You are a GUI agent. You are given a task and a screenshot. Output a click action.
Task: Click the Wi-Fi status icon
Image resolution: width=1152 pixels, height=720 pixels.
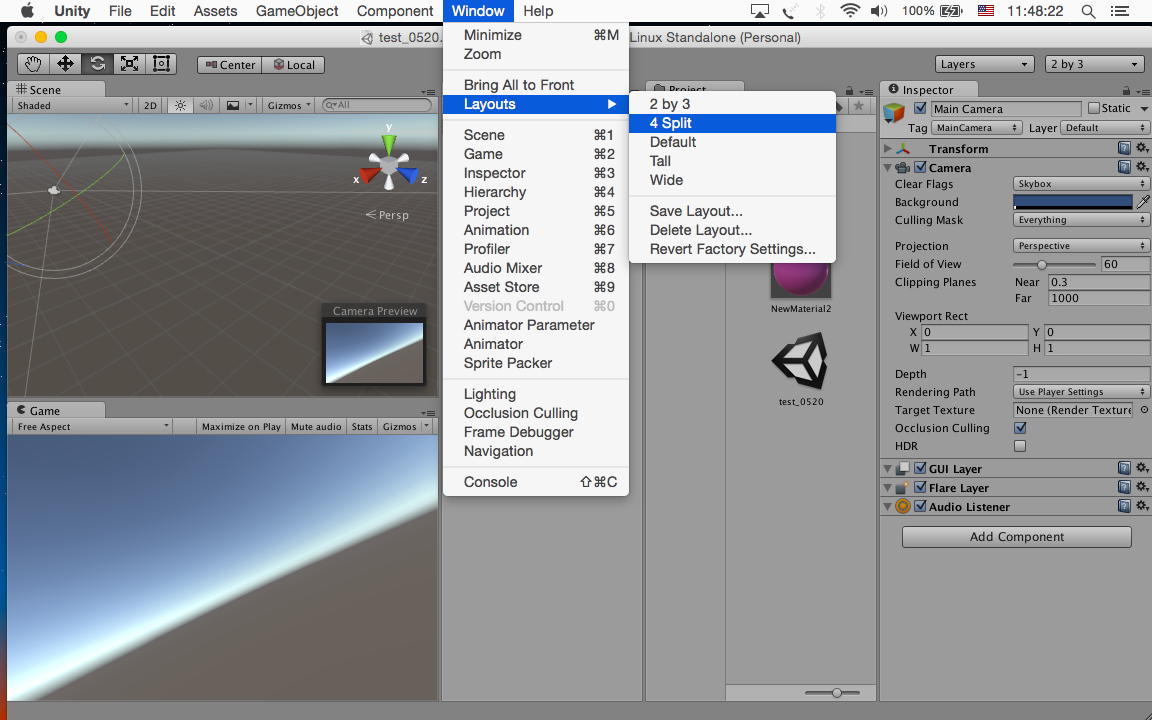[849, 11]
